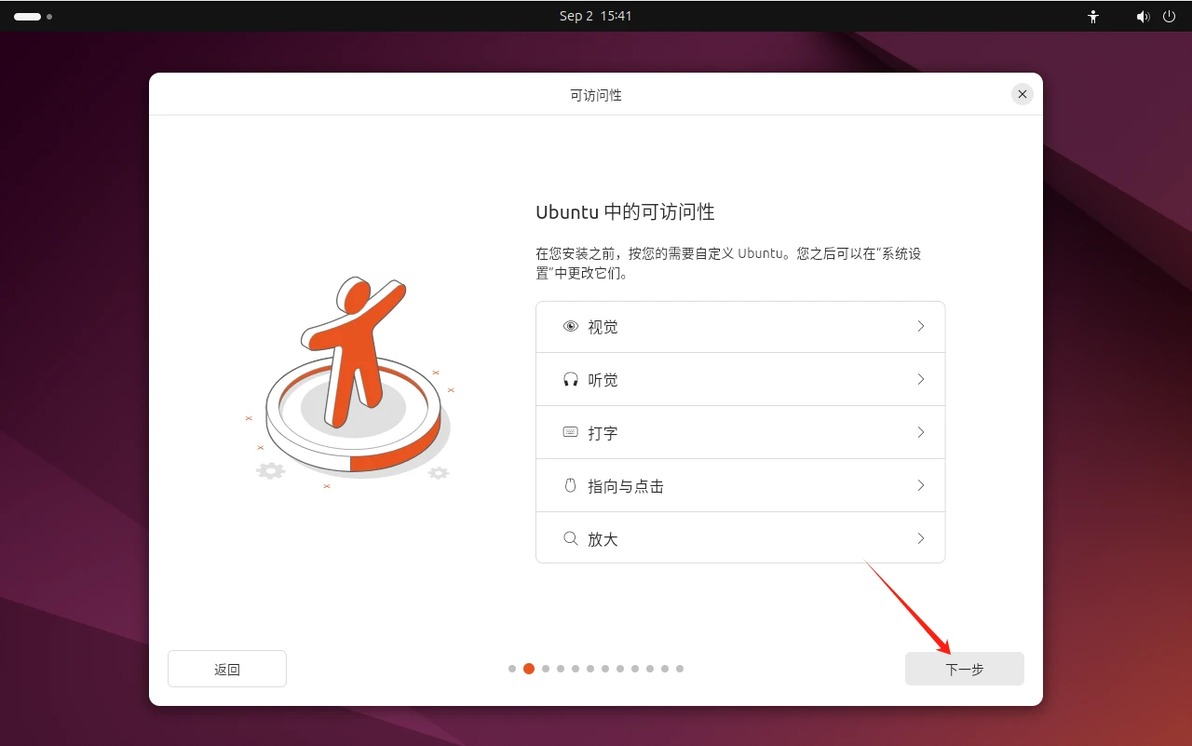
Task: Open the 指向与点击 settings
Action: point(740,485)
